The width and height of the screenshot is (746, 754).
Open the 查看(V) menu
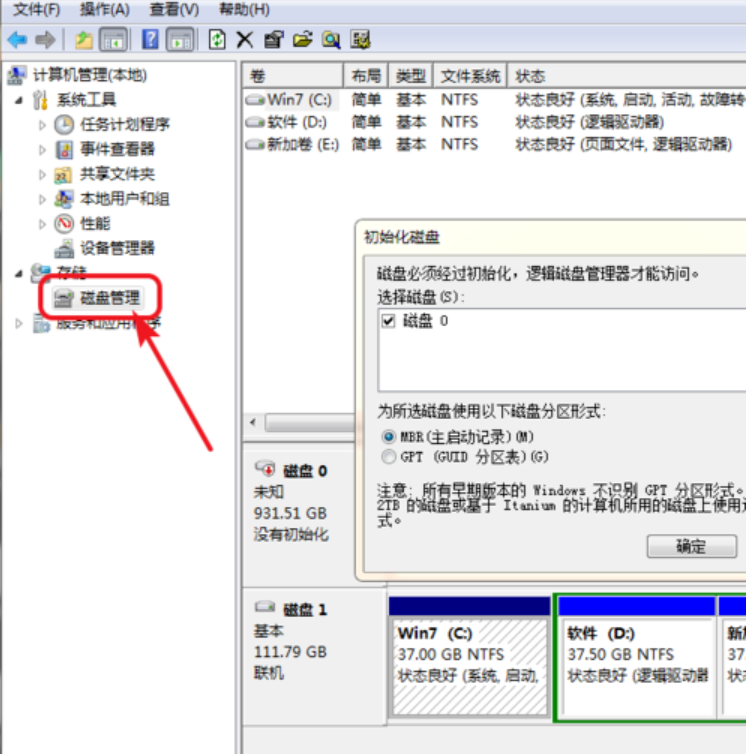172,10
